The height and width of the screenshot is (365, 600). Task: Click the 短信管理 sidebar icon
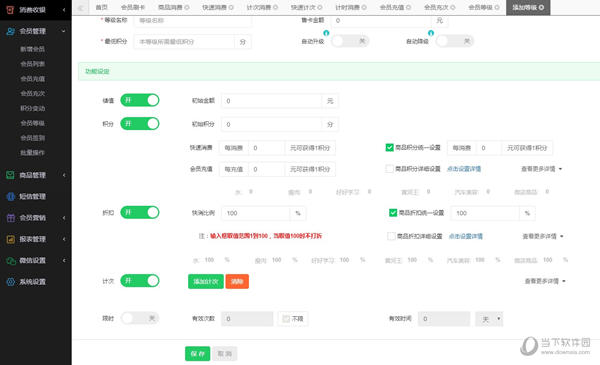click(x=11, y=197)
